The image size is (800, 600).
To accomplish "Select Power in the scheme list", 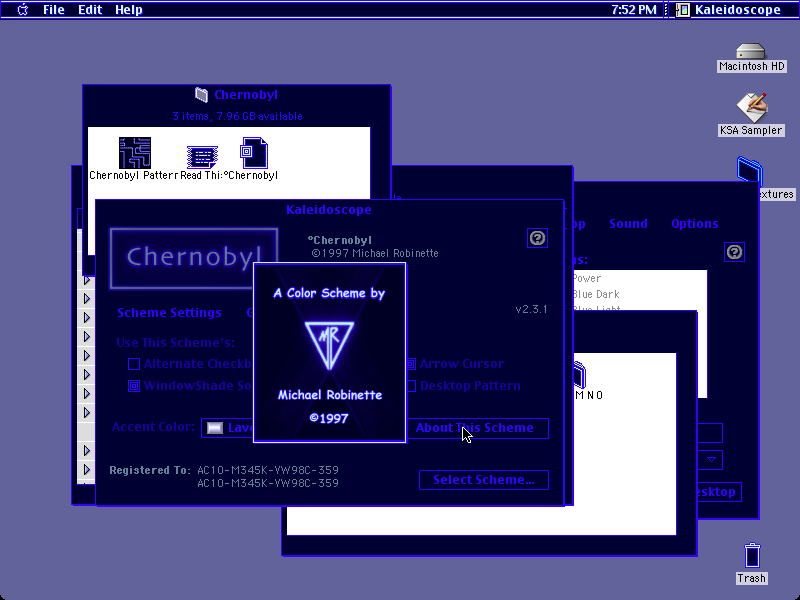I will click(x=587, y=279).
